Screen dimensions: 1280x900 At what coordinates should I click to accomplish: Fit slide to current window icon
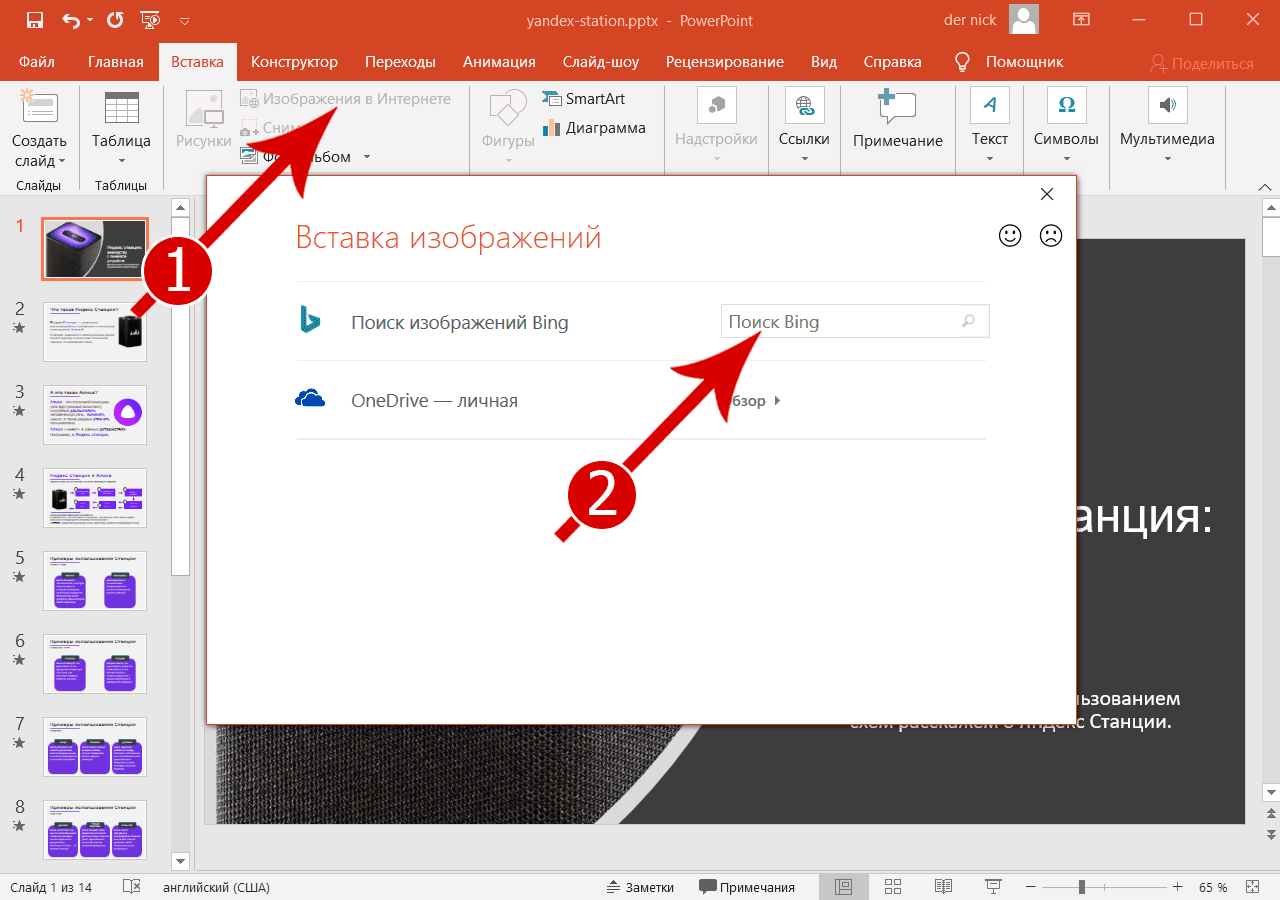click(x=1253, y=887)
